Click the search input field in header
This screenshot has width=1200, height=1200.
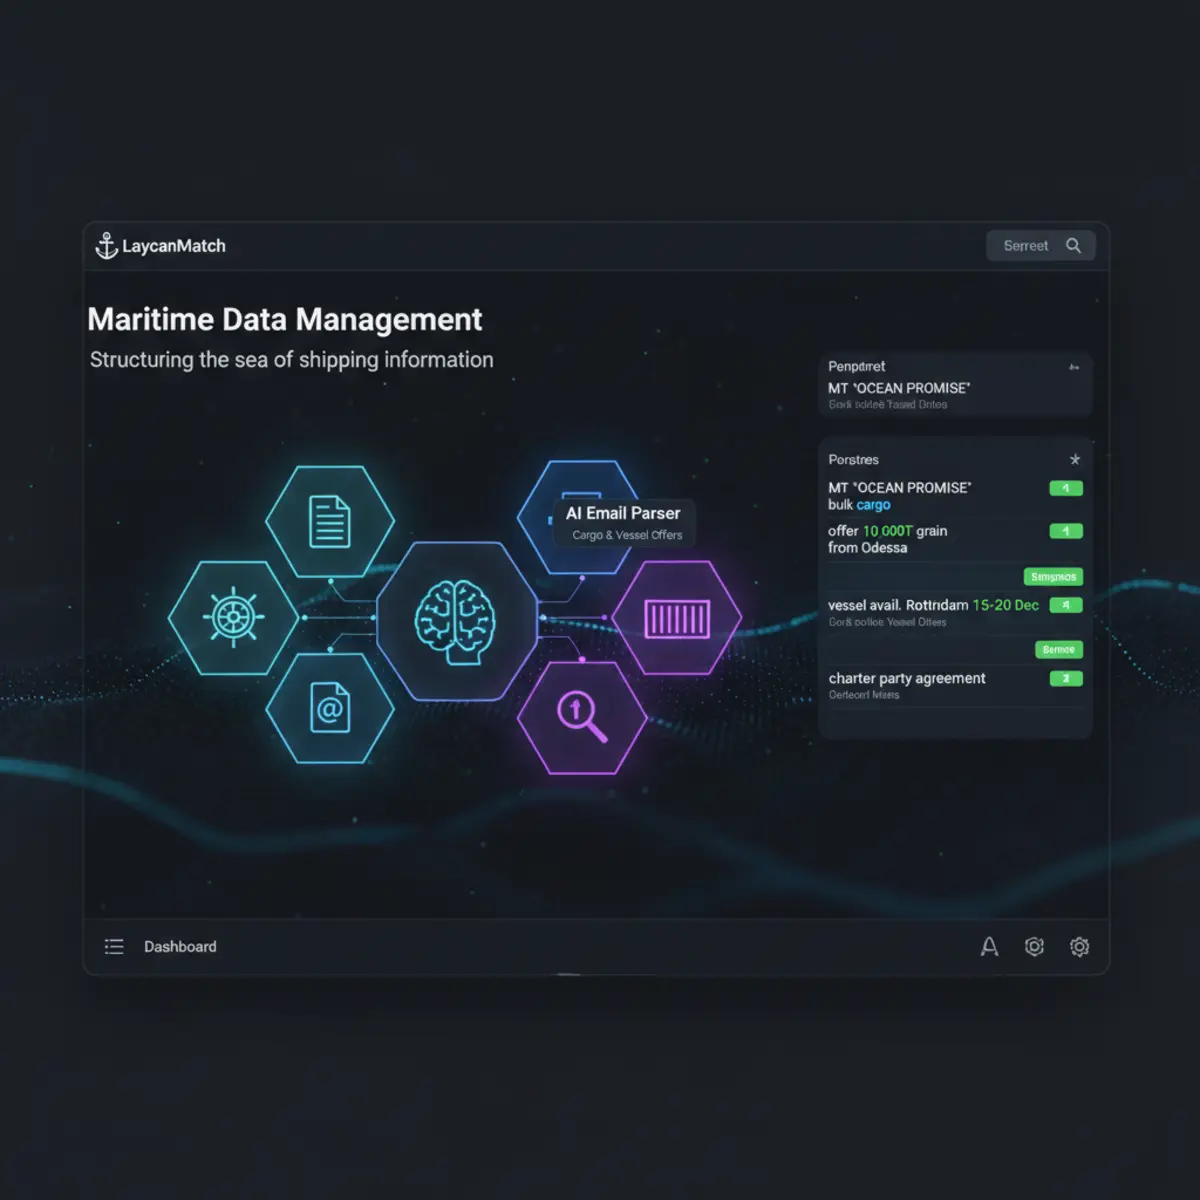click(1040, 246)
